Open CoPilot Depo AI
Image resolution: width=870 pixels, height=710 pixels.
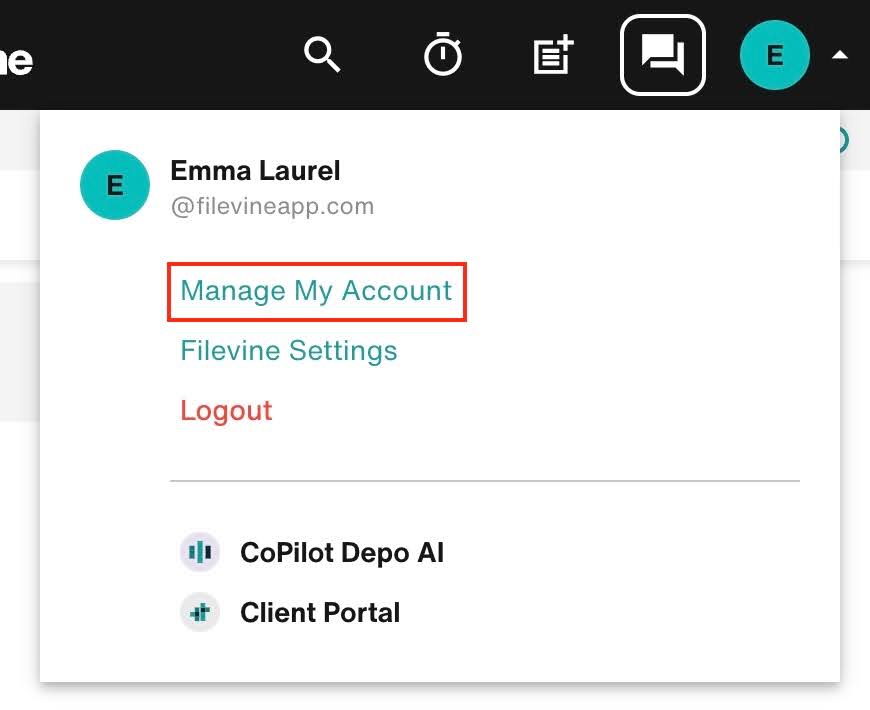click(341, 552)
